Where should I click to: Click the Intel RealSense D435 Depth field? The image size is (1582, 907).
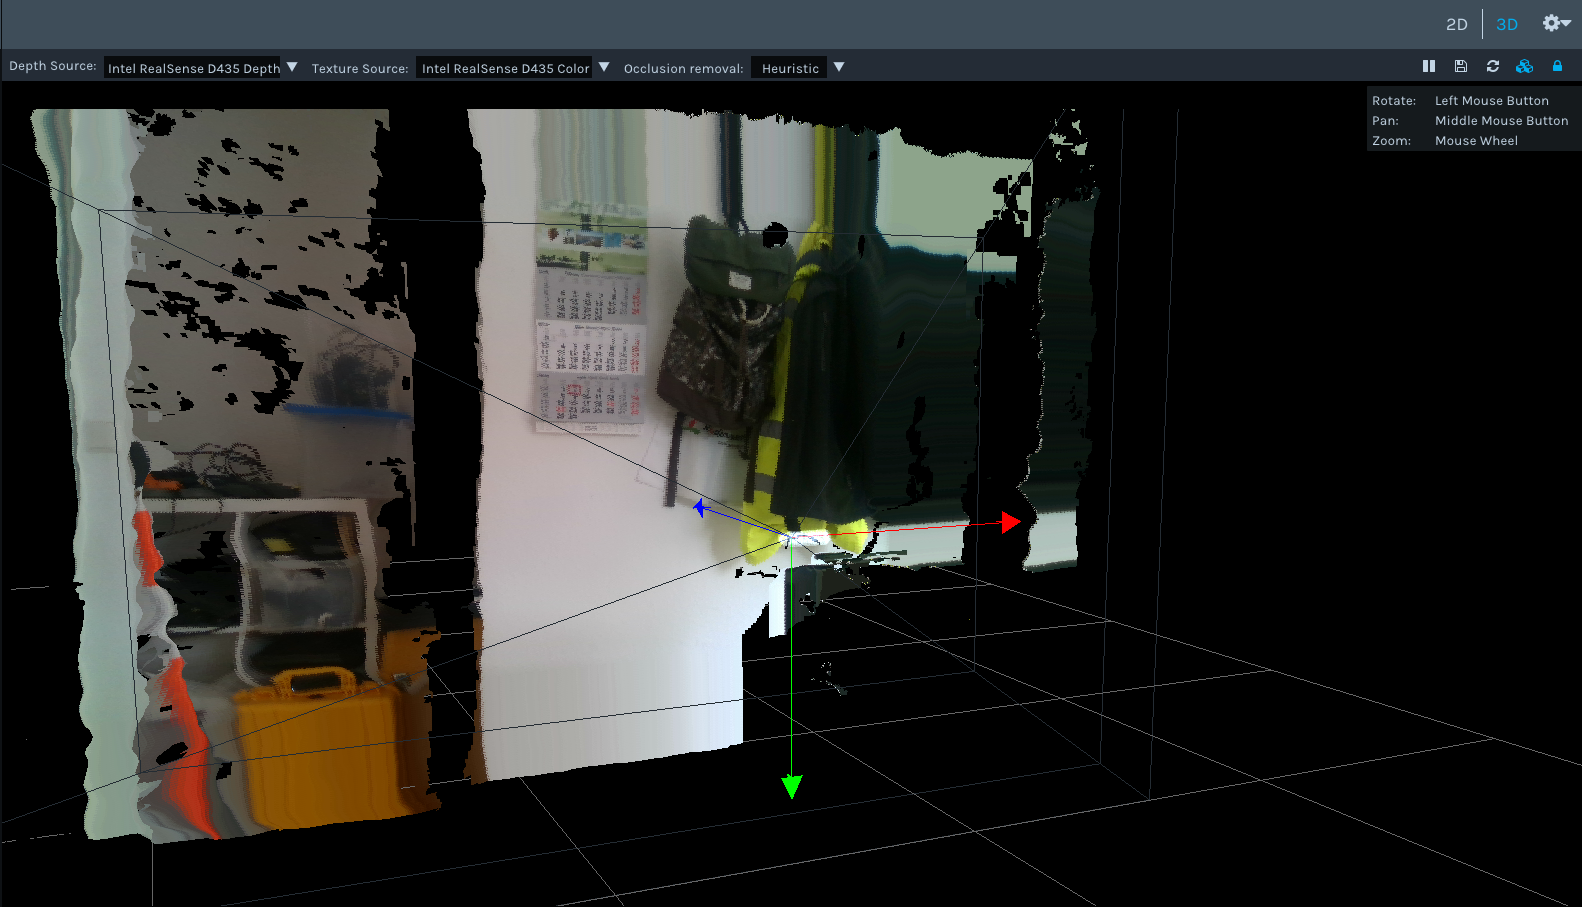(x=194, y=68)
